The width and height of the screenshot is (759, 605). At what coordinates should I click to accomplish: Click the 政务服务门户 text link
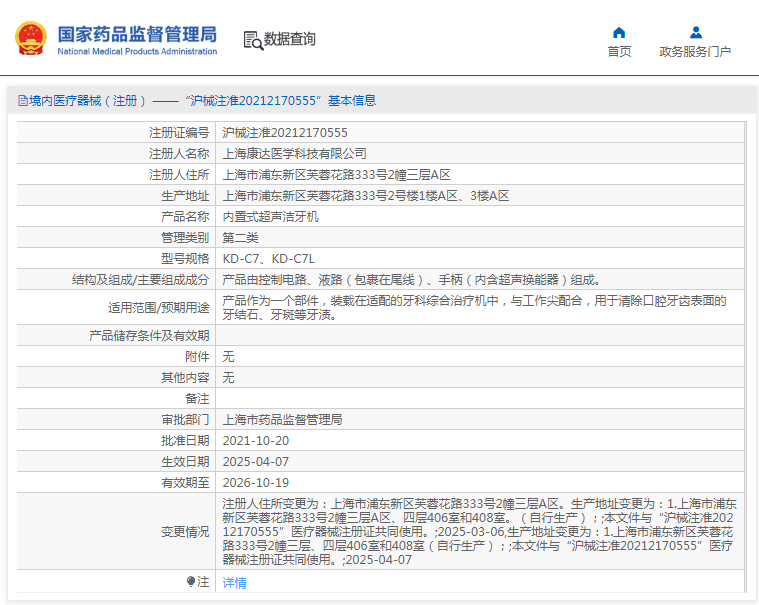(695, 51)
